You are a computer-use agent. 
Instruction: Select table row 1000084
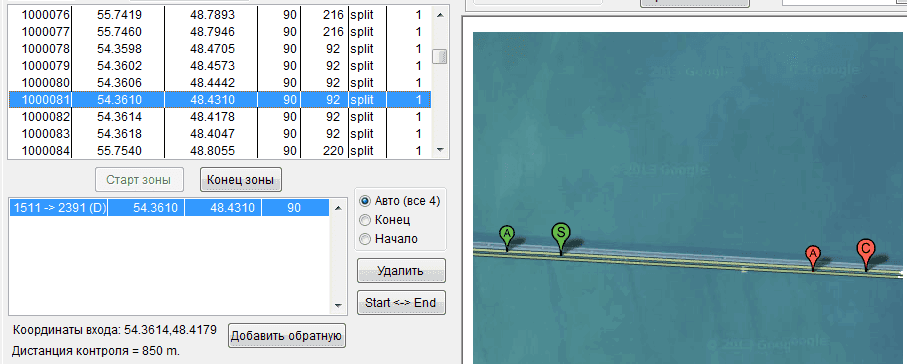pyautogui.click(x=220, y=151)
